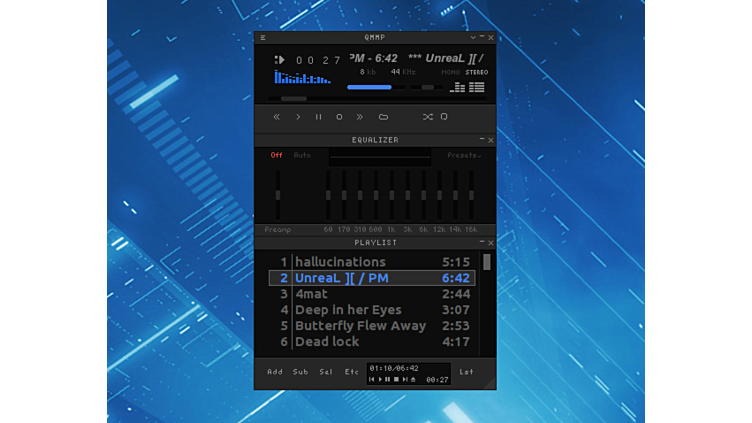Click the previous track button
The width and height of the screenshot is (752, 423).
pyautogui.click(x=277, y=117)
